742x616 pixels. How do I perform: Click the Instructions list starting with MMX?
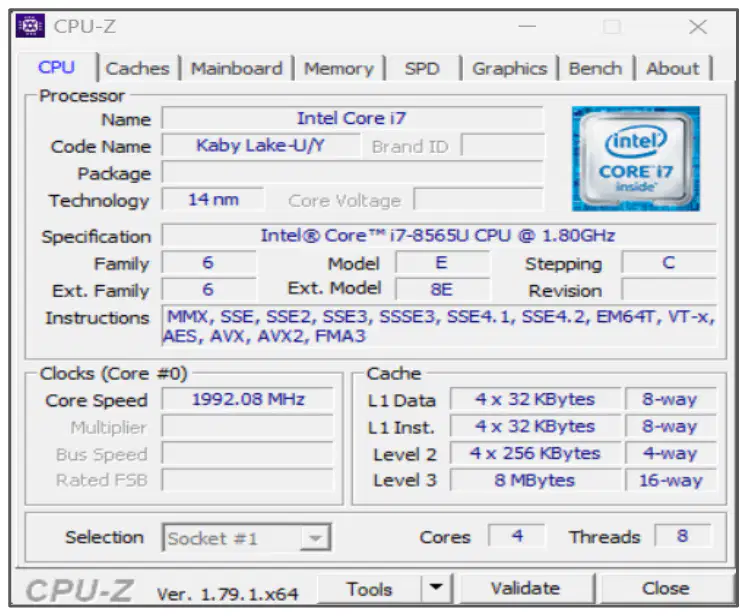tap(439, 326)
